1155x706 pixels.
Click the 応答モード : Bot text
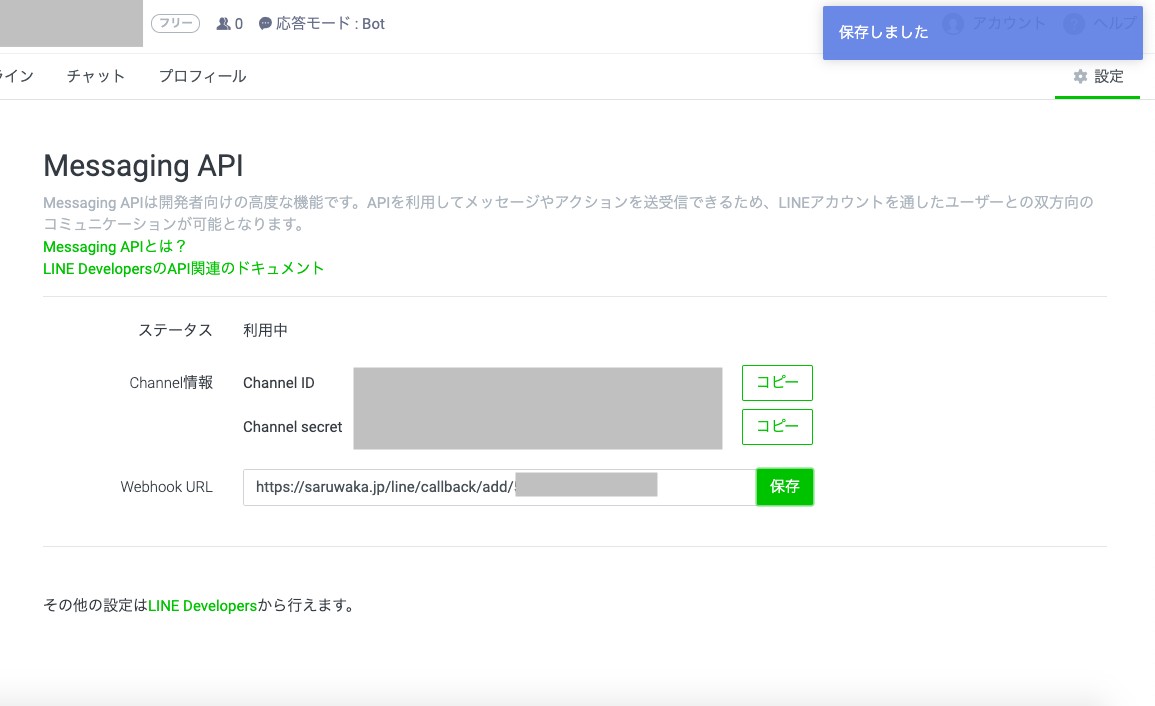tap(330, 24)
